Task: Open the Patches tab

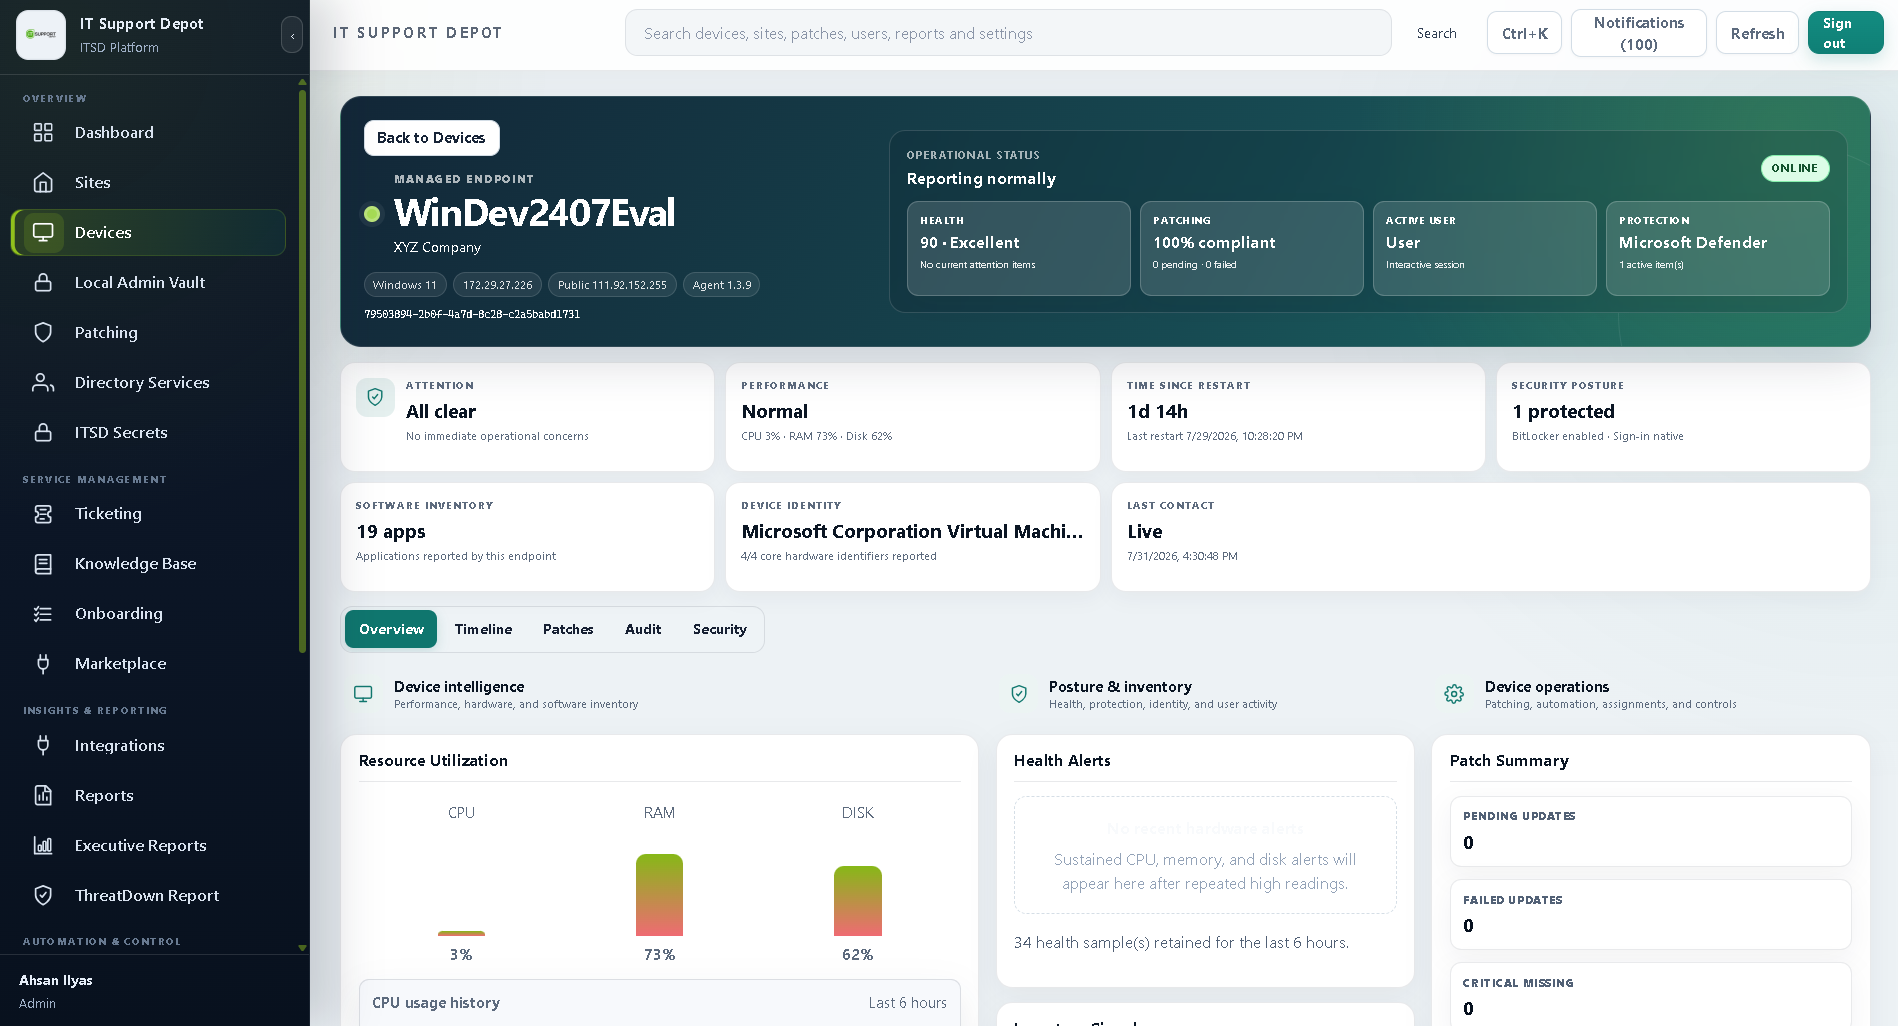Action: [x=568, y=629]
